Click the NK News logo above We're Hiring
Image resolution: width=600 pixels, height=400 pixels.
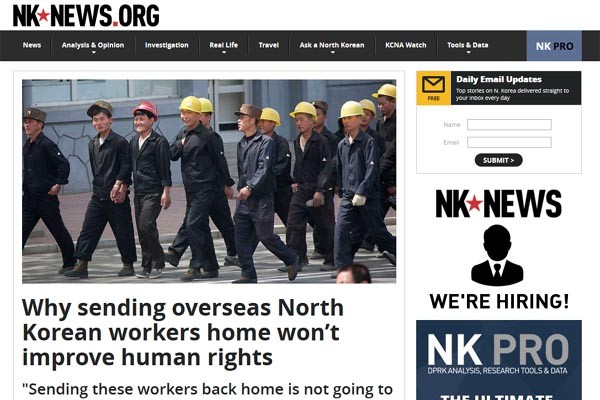498,204
